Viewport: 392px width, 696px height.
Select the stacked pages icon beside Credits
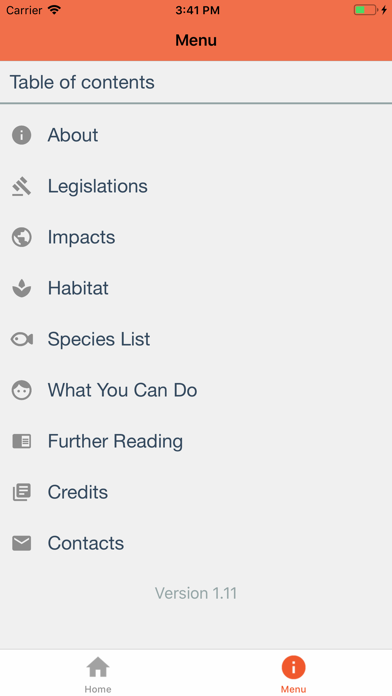pos(21,492)
